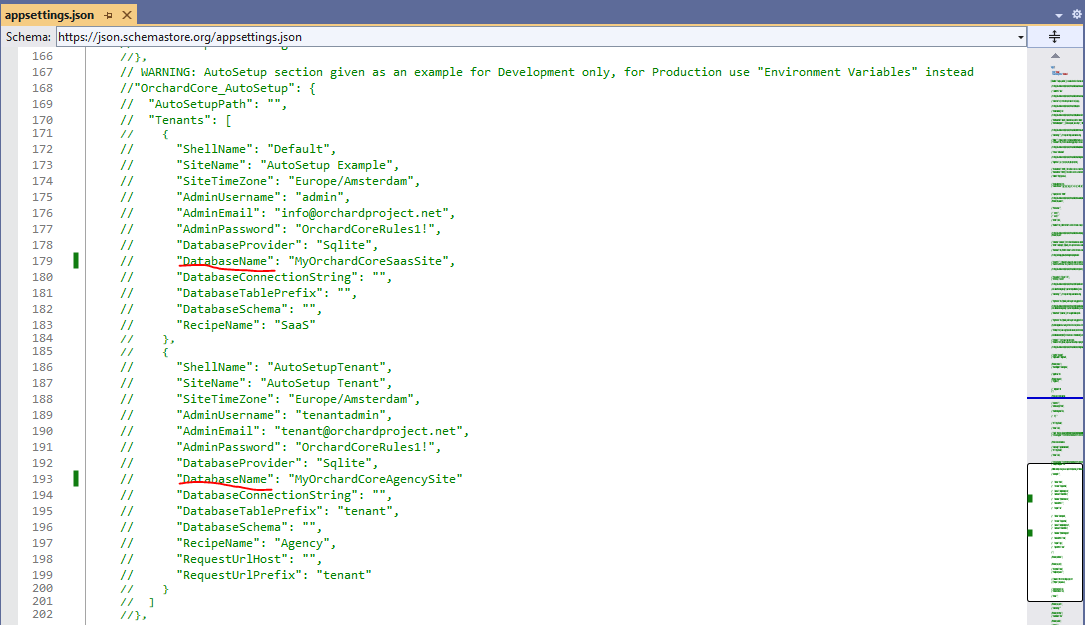Screen dimensions: 1085x625
Task: Click the "Schema:" label
Action: tap(28, 37)
